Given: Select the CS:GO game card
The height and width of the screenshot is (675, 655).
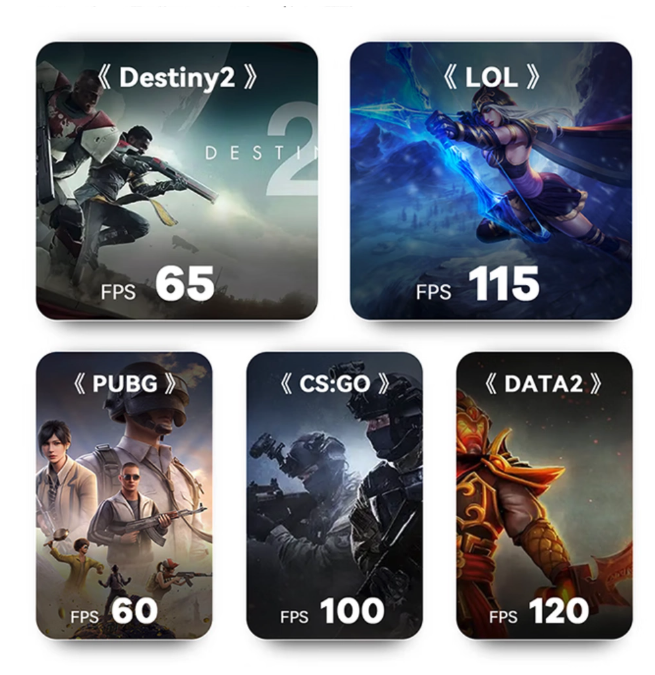Looking at the screenshot, I should tap(334, 495).
